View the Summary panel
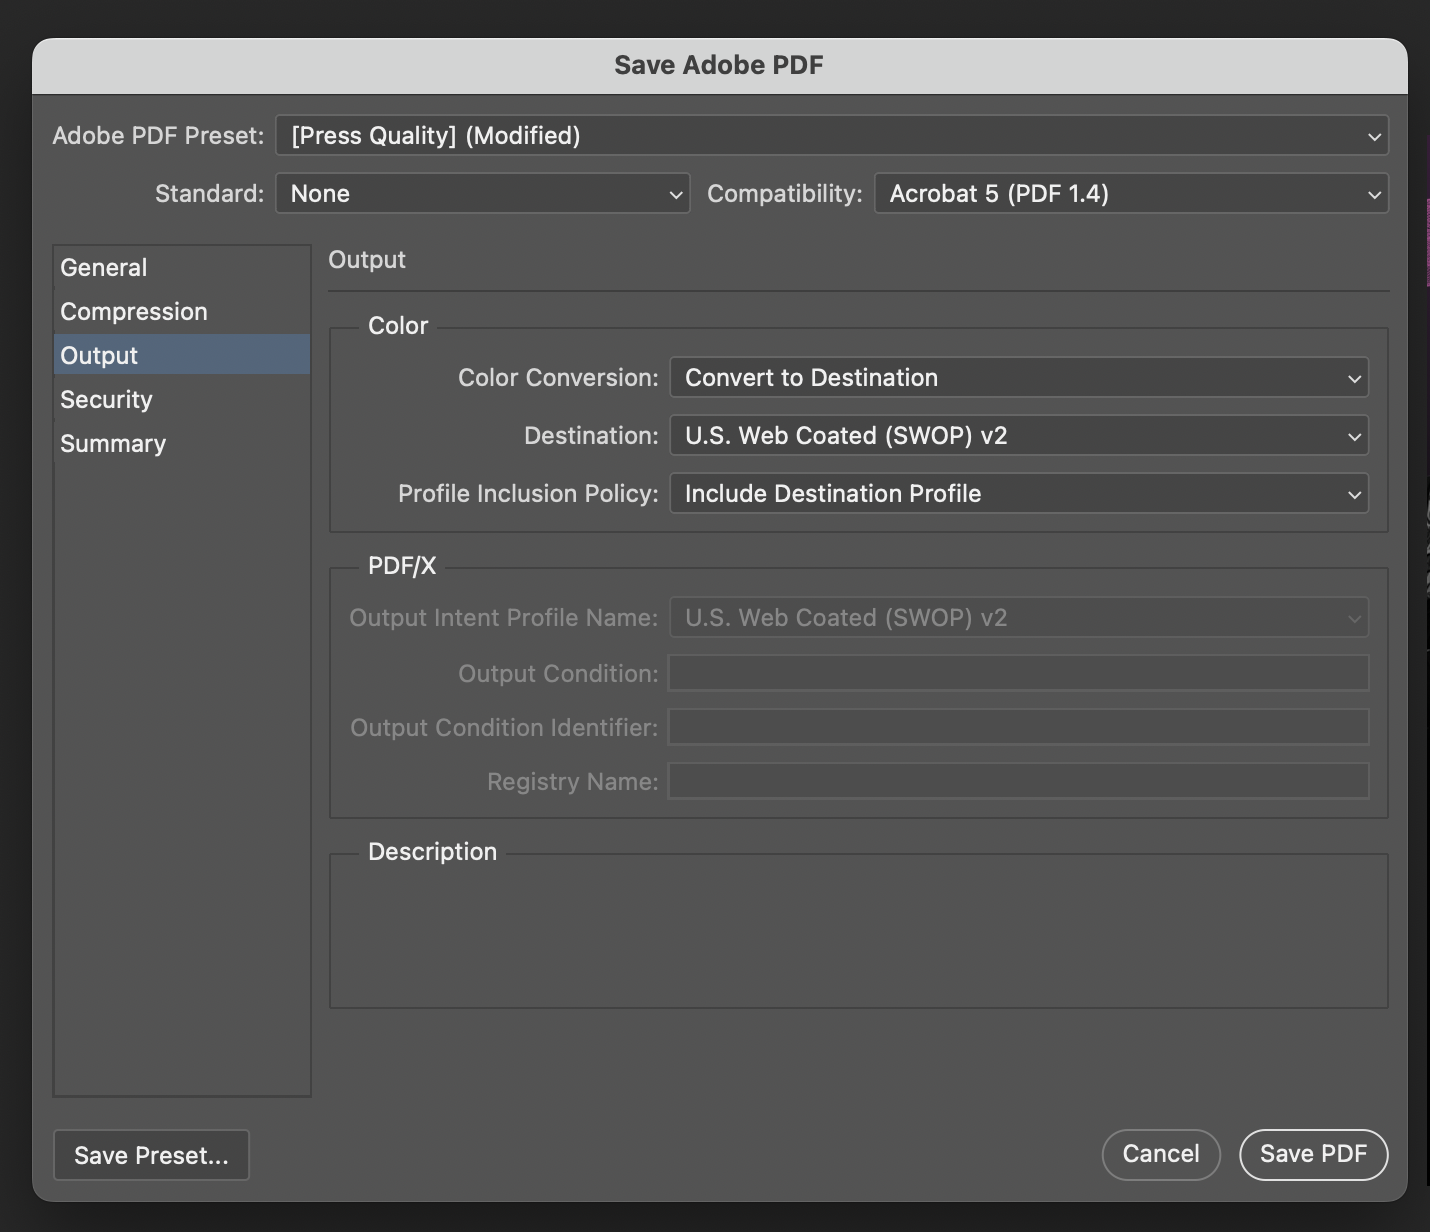Screen dimensions: 1430x1232 113,443
